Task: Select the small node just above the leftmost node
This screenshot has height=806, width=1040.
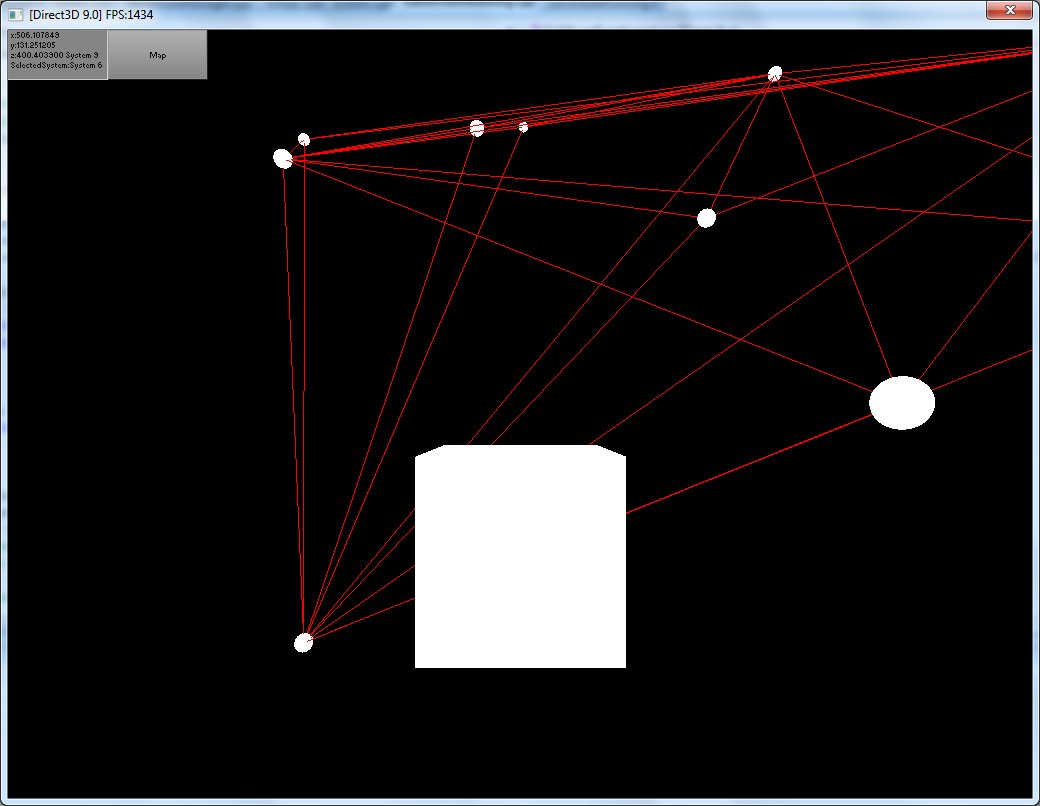Action: click(x=303, y=139)
